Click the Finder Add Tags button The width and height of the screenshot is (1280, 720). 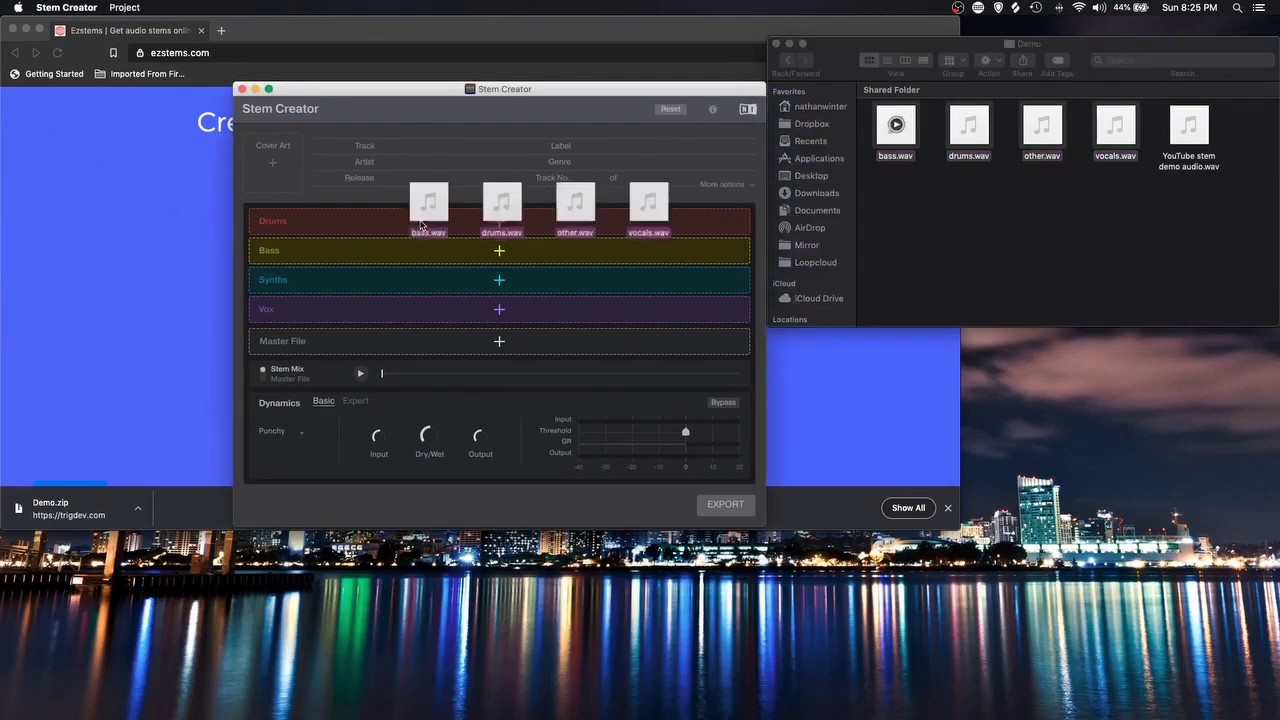pos(1057,60)
